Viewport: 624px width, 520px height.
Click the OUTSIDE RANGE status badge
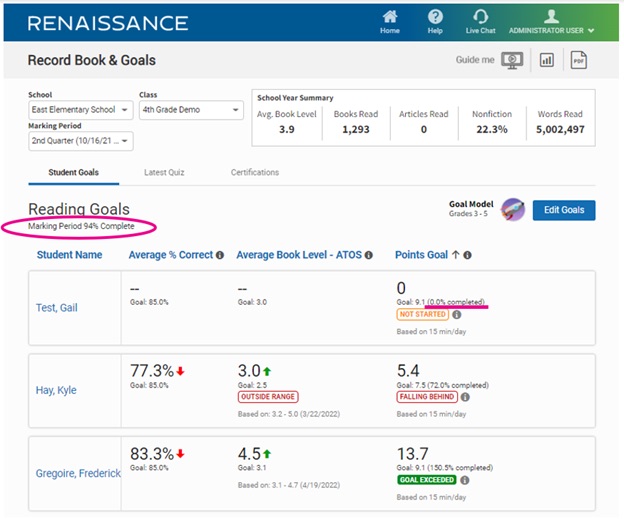pos(268,397)
